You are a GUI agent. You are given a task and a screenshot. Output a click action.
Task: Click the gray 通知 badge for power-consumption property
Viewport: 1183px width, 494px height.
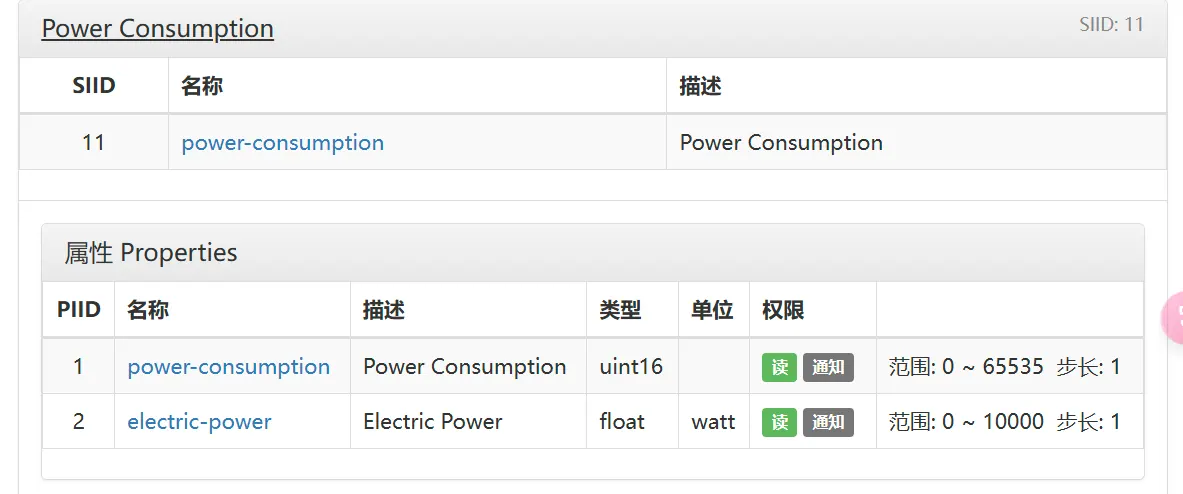(x=828, y=367)
